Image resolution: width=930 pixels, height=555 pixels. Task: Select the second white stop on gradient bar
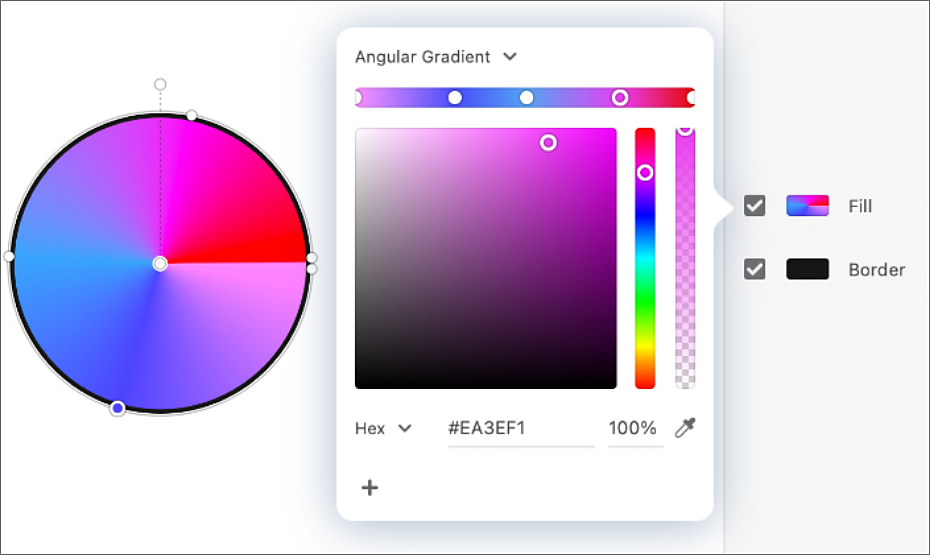pyautogui.click(x=527, y=98)
